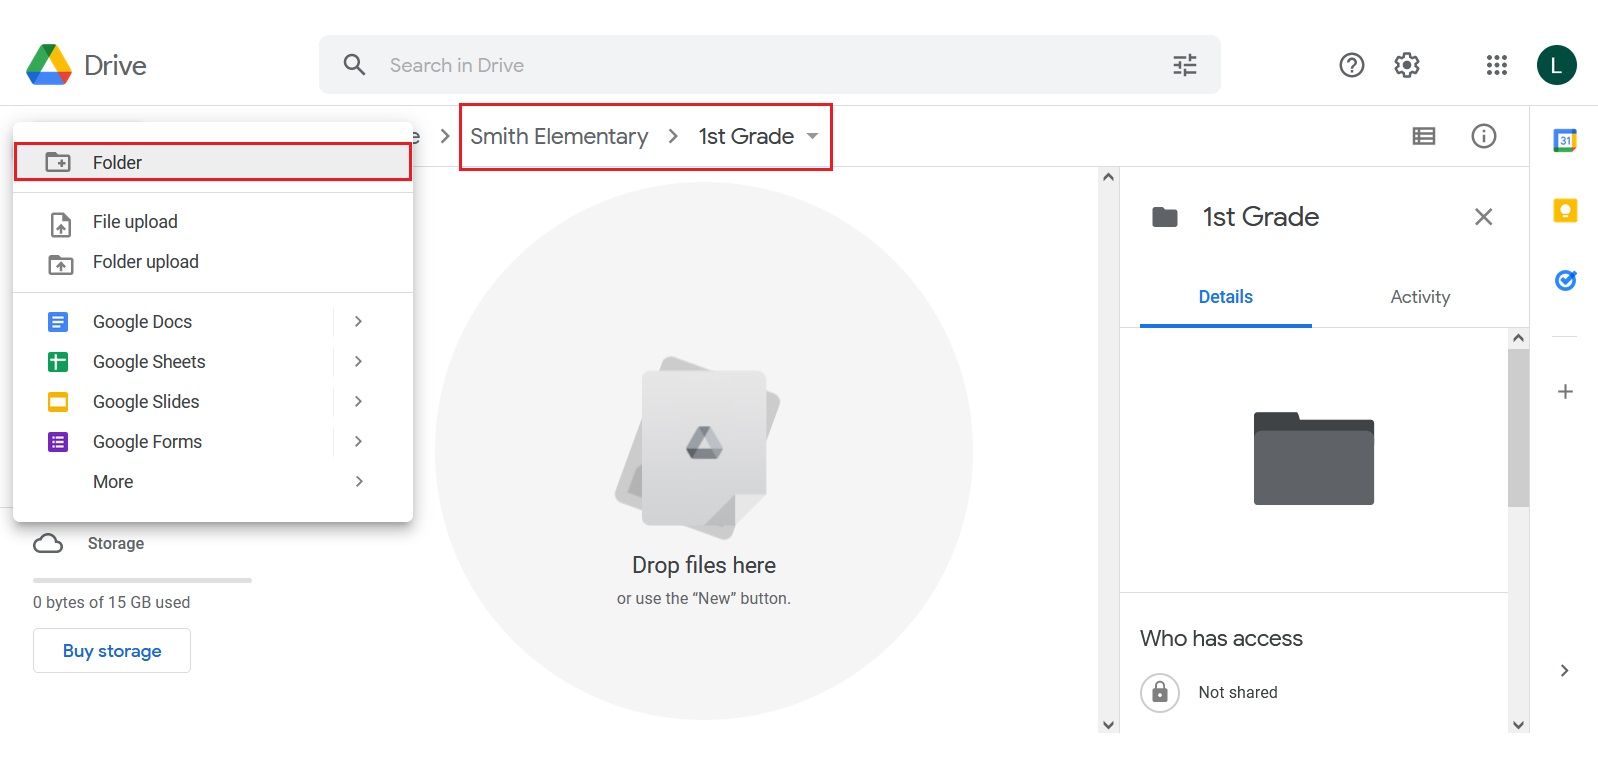Open the Settings gear icon
Image resolution: width=1598 pixels, height=772 pixels.
1407,65
